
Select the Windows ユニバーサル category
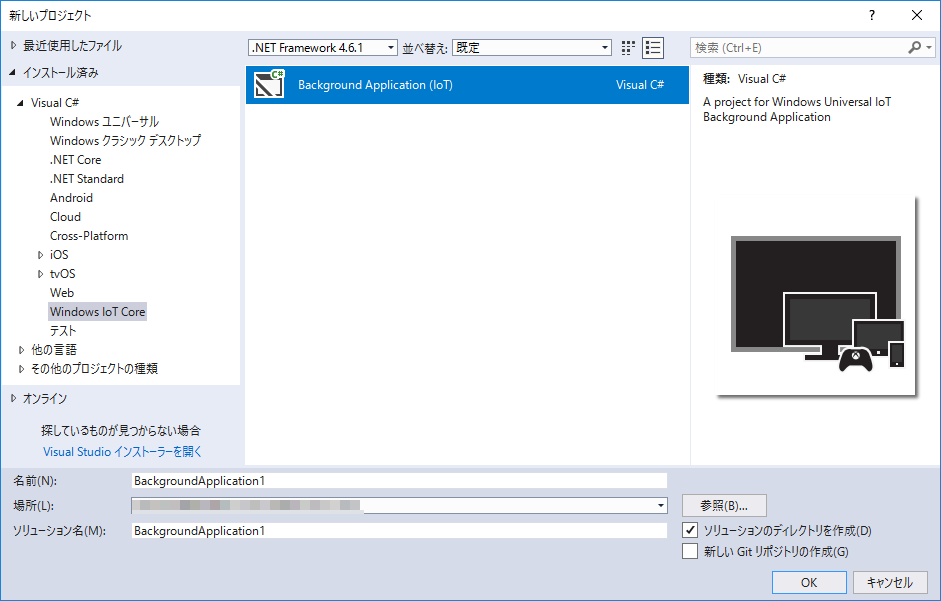[x=104, y=122]
